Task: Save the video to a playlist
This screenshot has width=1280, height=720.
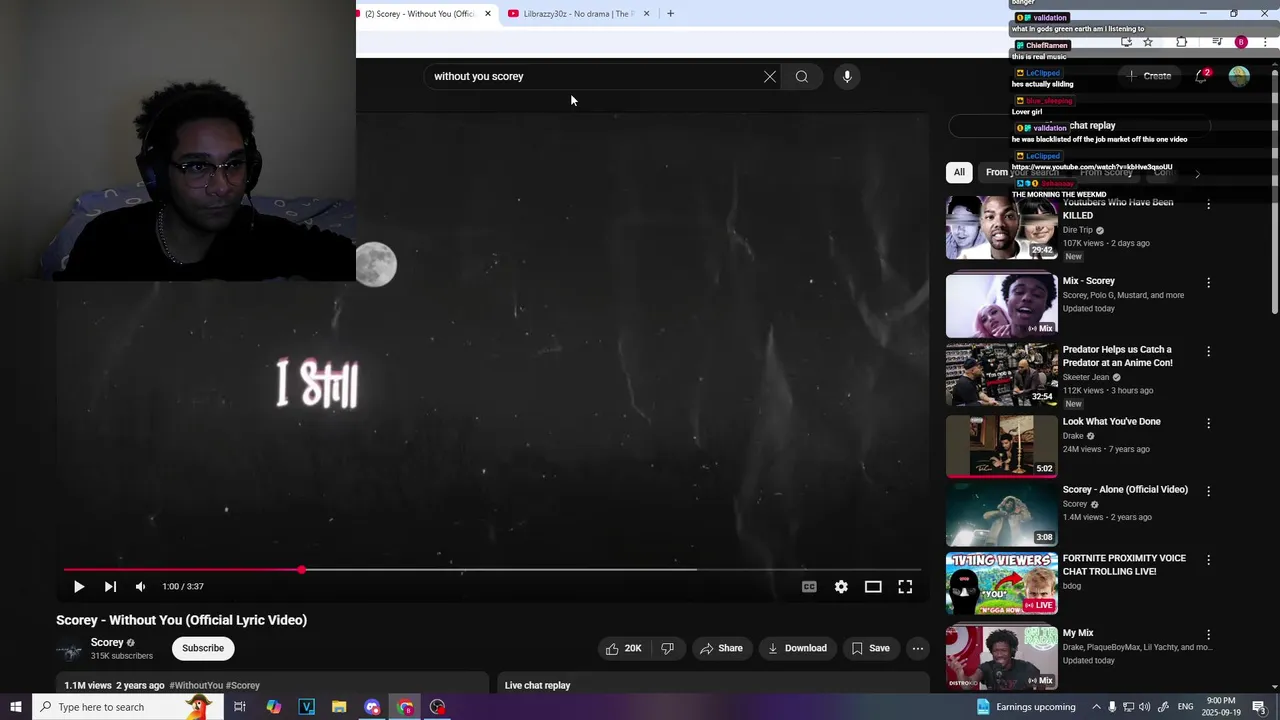Action: 870,648
